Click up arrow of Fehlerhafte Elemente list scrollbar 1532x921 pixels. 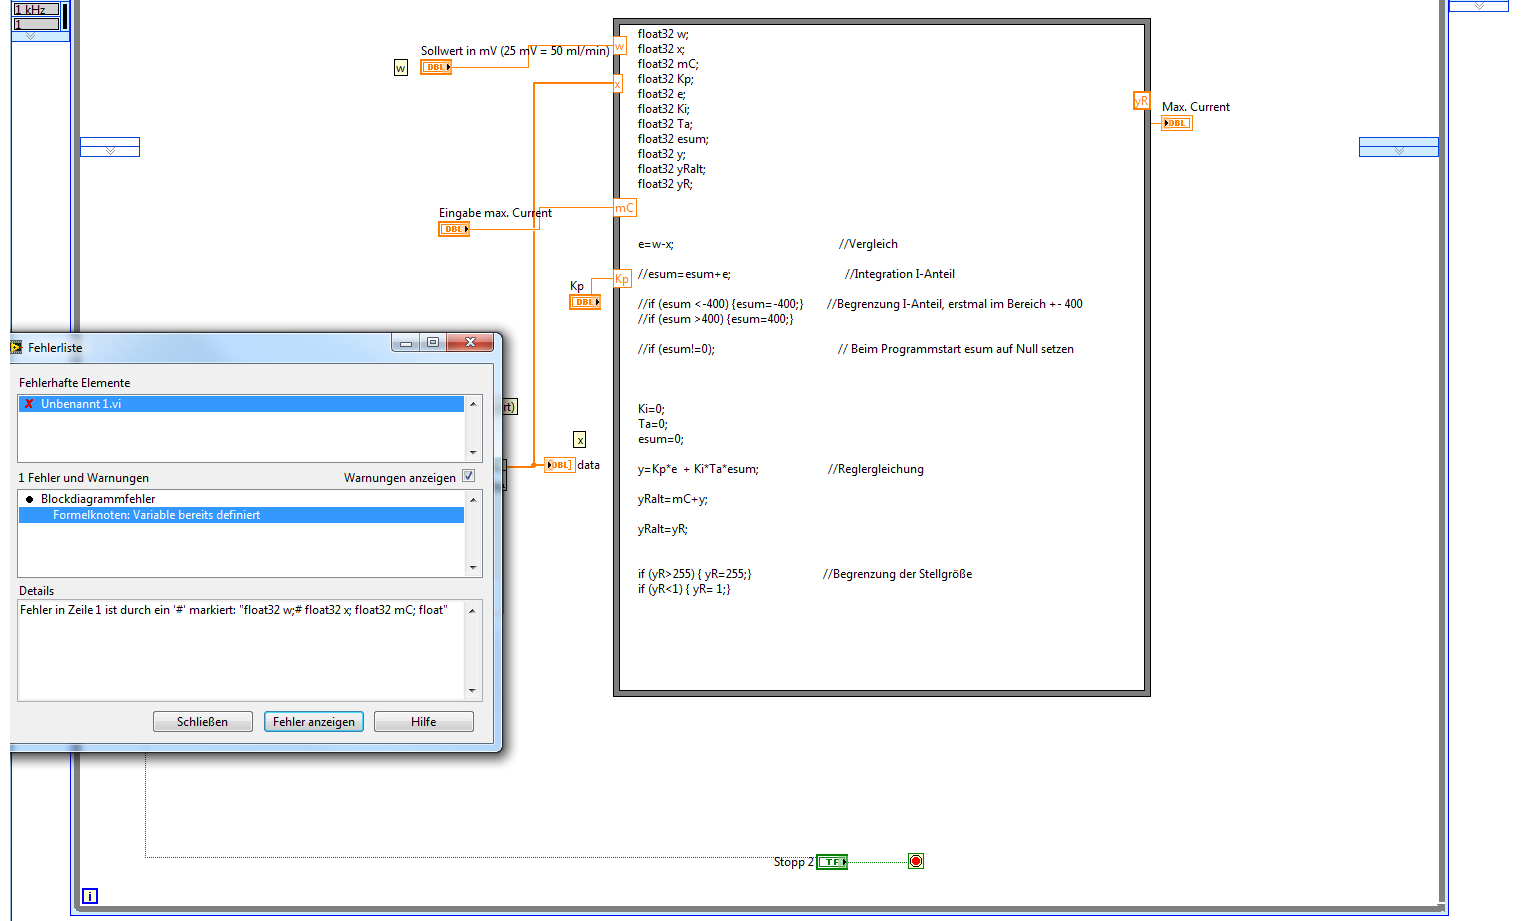(473, 404)
